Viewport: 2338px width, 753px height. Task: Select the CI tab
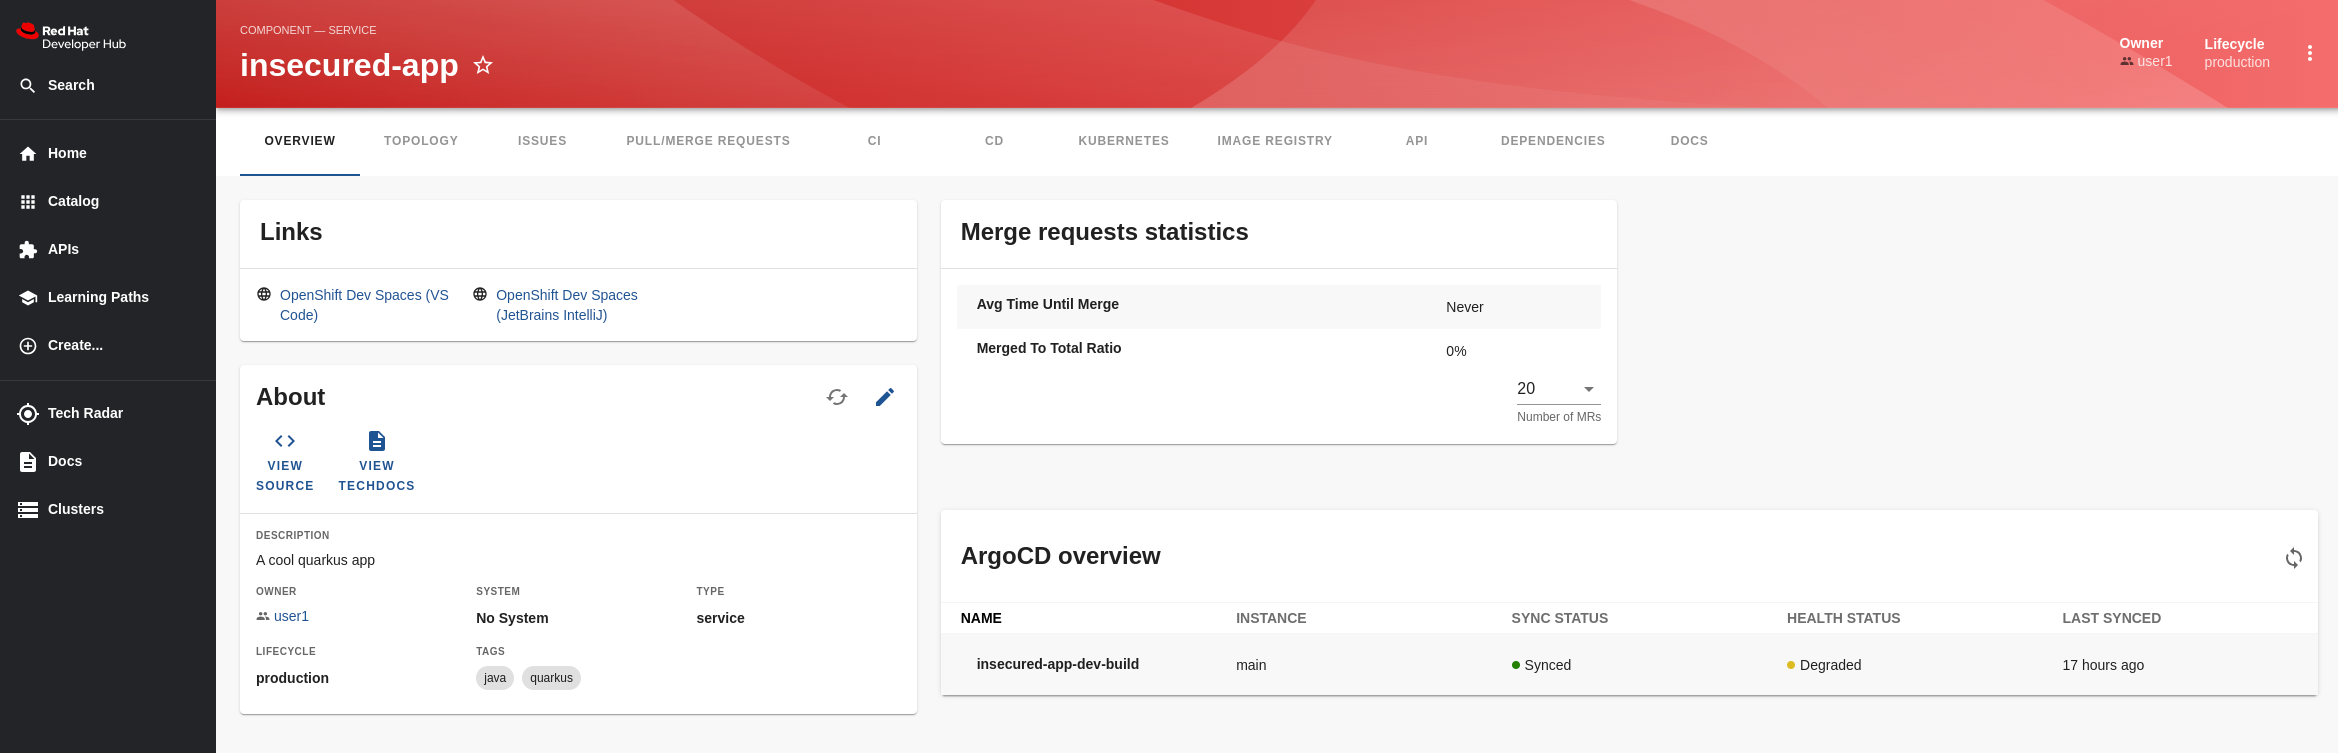(x=874, y=141)
